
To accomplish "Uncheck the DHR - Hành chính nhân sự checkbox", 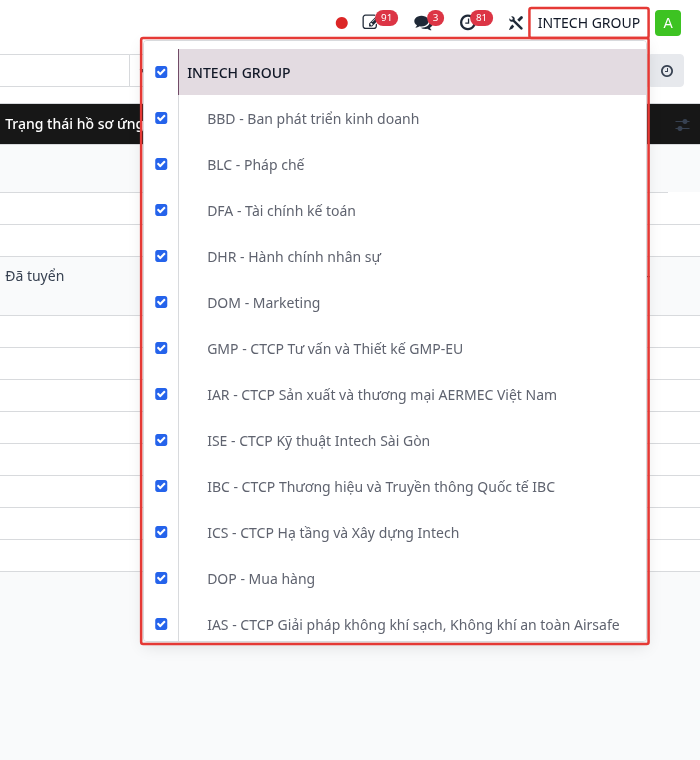I will pos(161,256).
